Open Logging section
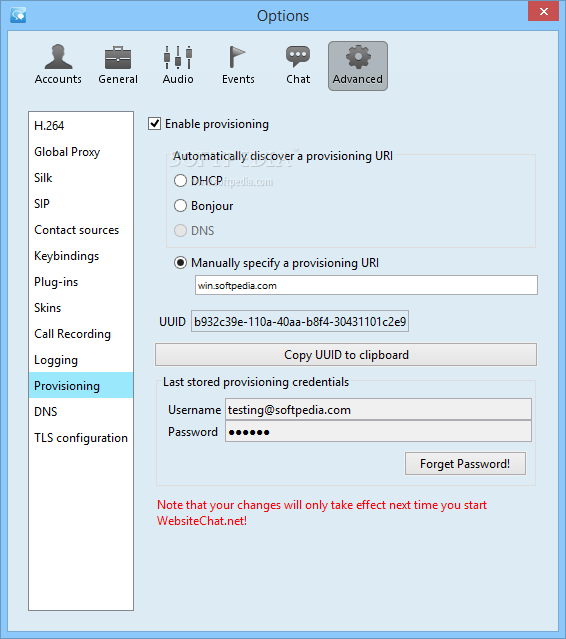Screen dimensions: 566x639 pos(81,360)
